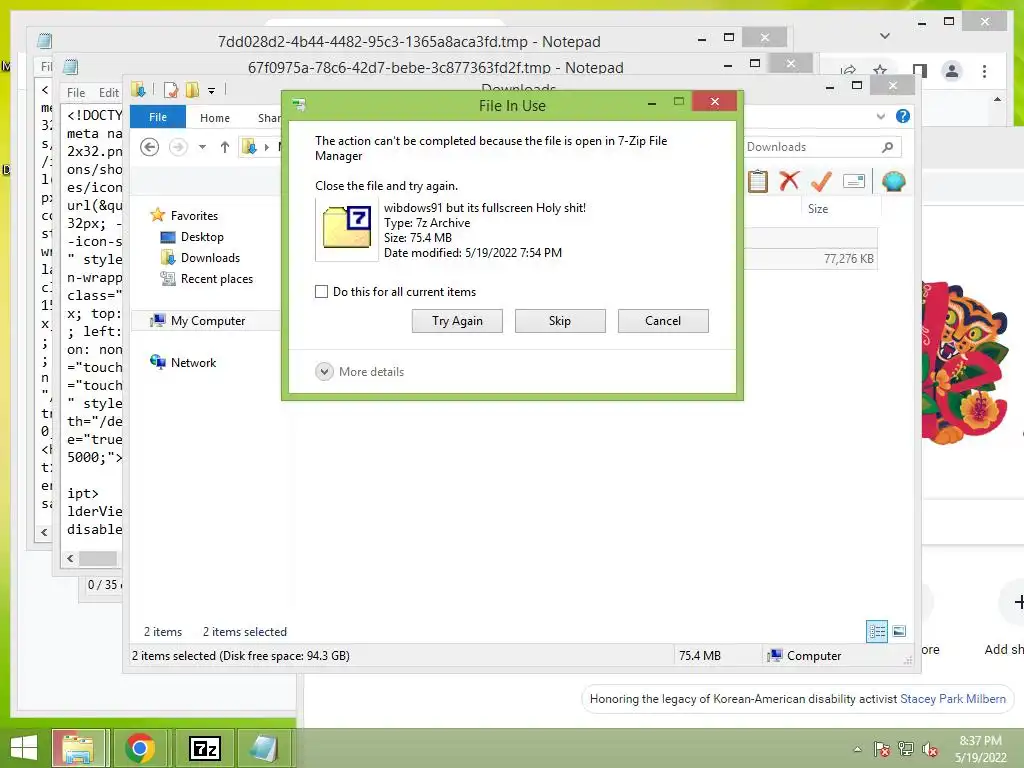The height and width of the screenshot is (768, 1024).
Task: Expand address bar breadcrumb arrow
Action: pos(266,147)
